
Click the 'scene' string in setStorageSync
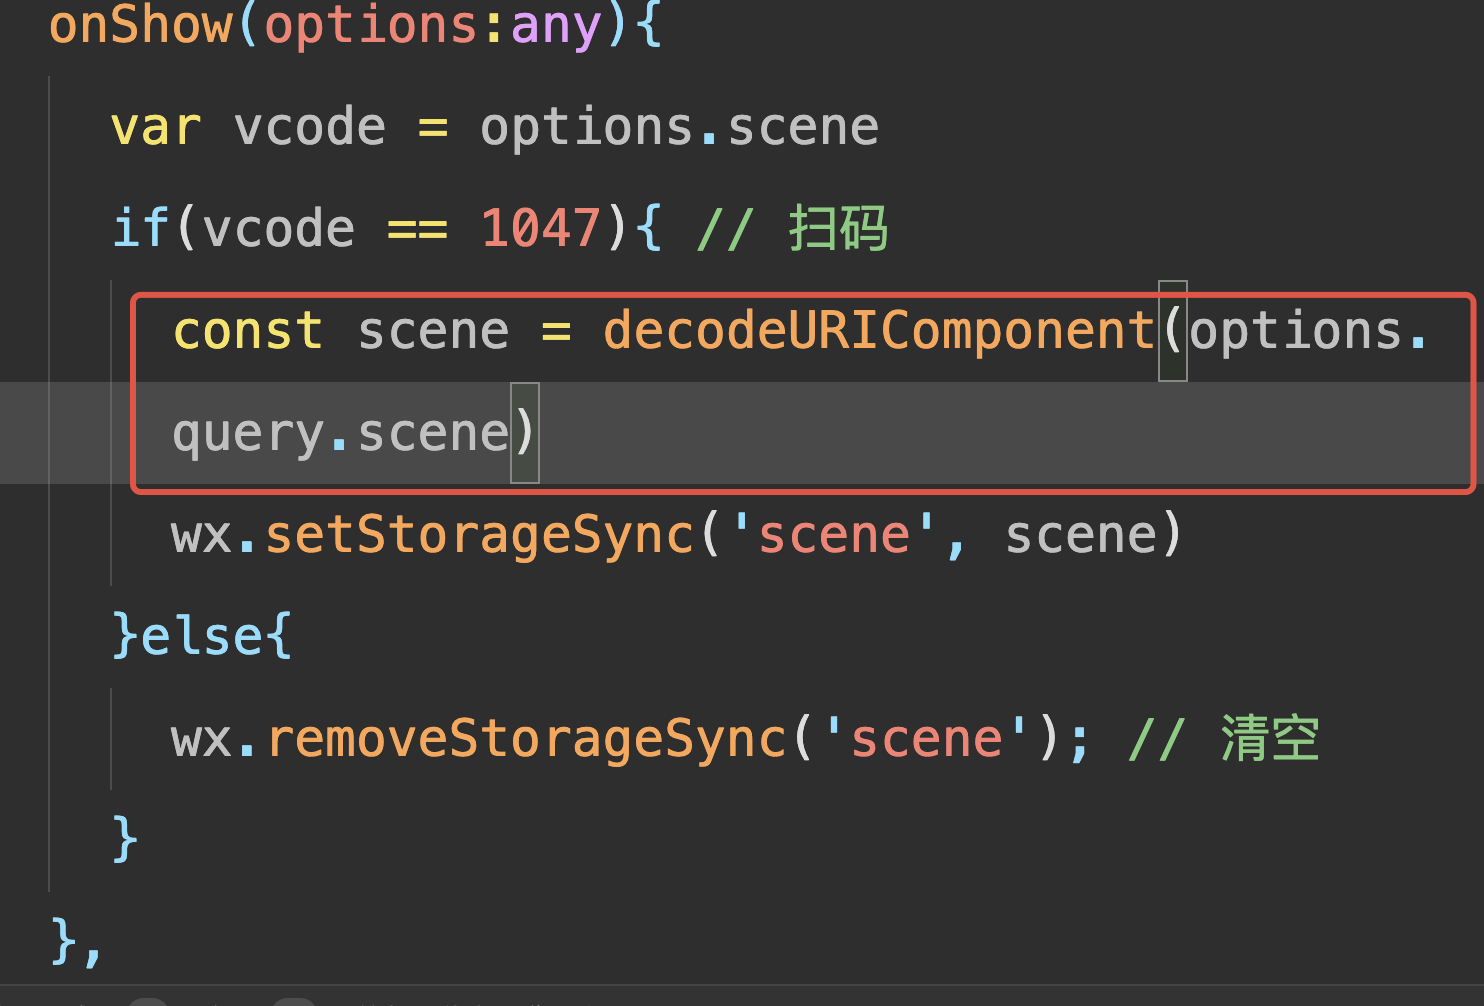pos(834,535)
